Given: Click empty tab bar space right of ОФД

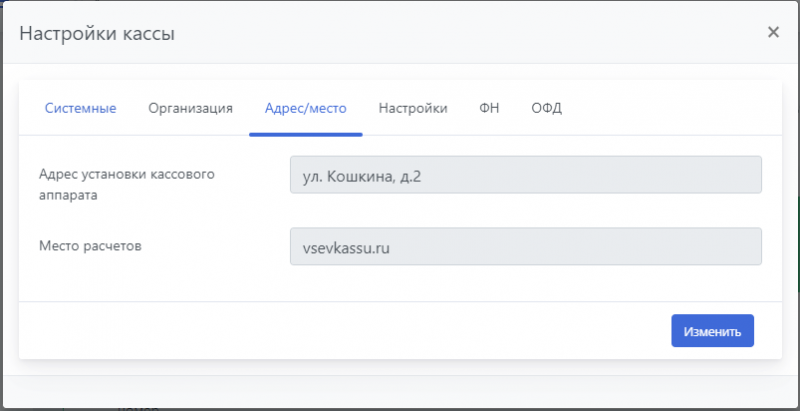Looking at the screenshot, I should pos(670,108).
